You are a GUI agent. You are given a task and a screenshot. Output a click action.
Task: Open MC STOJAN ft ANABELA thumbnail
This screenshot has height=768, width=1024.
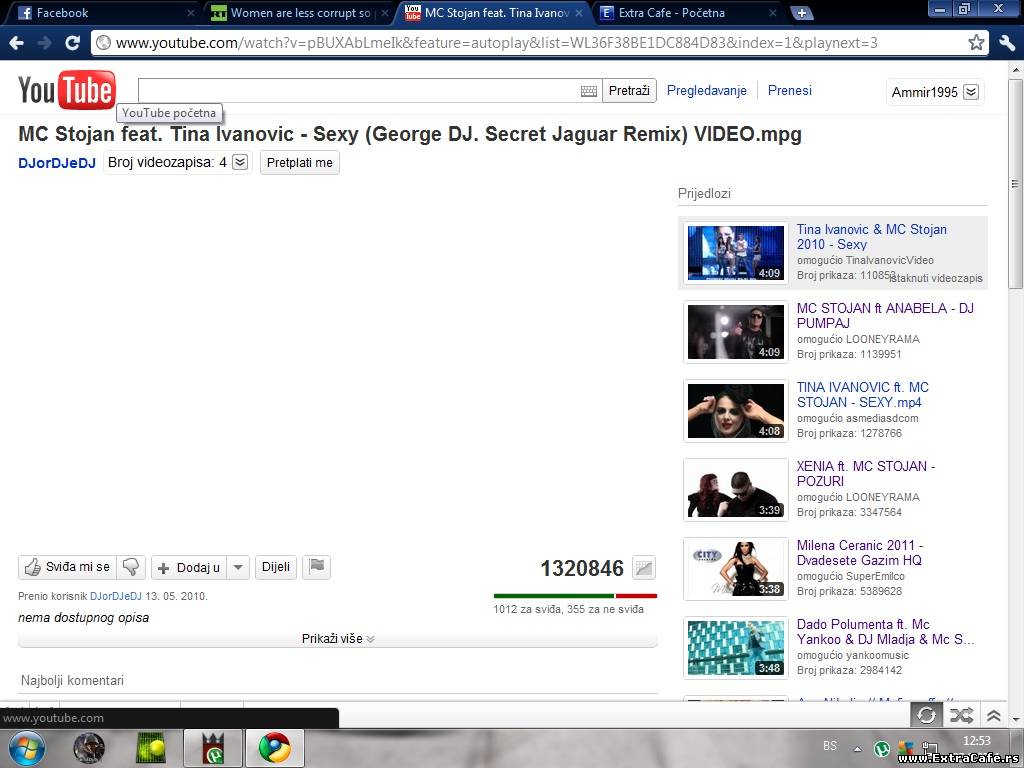(736, 332)
